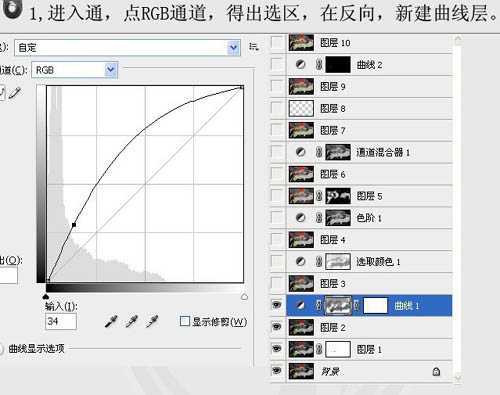Viewport: 500px width, 395px height.
Task: Click the mask thumbnail of 通道混合器 1
Action: pyautogui.click(x=338, y=152)
